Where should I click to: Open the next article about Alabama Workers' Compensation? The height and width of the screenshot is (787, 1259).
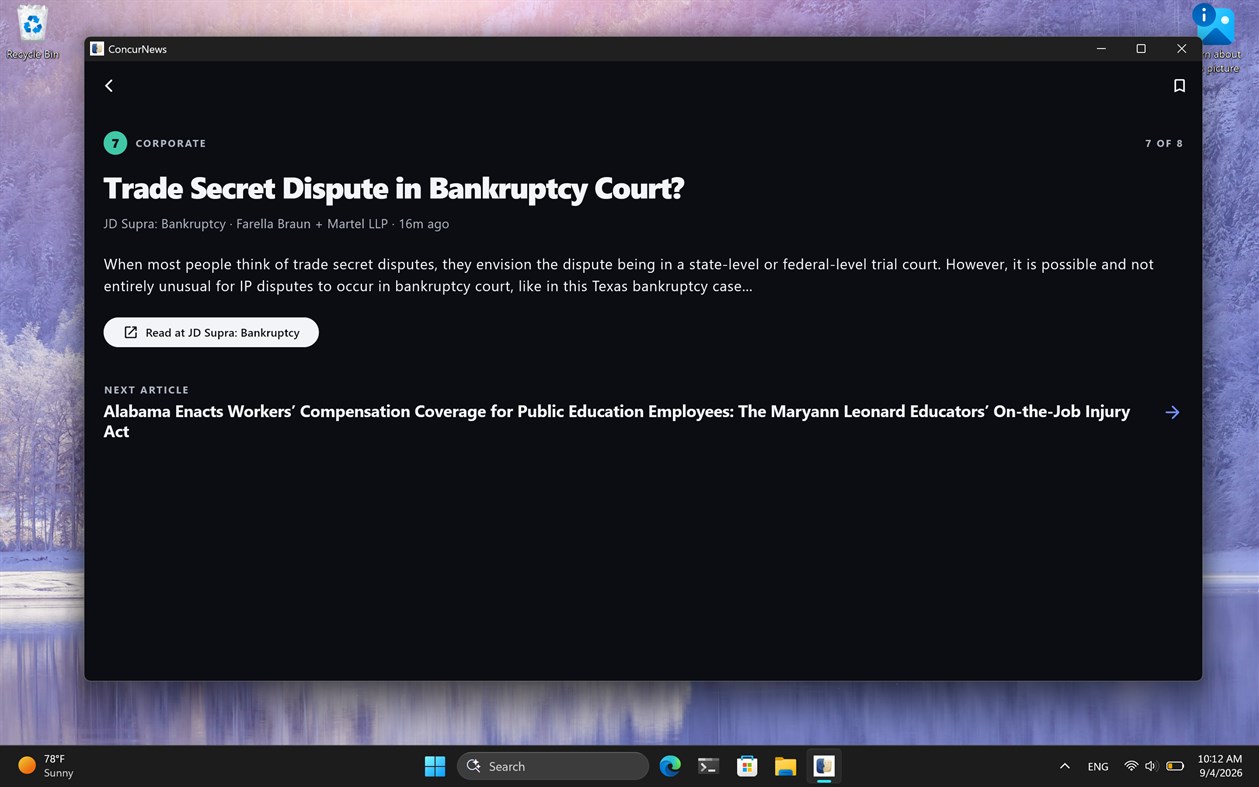[x=617, y=421]
